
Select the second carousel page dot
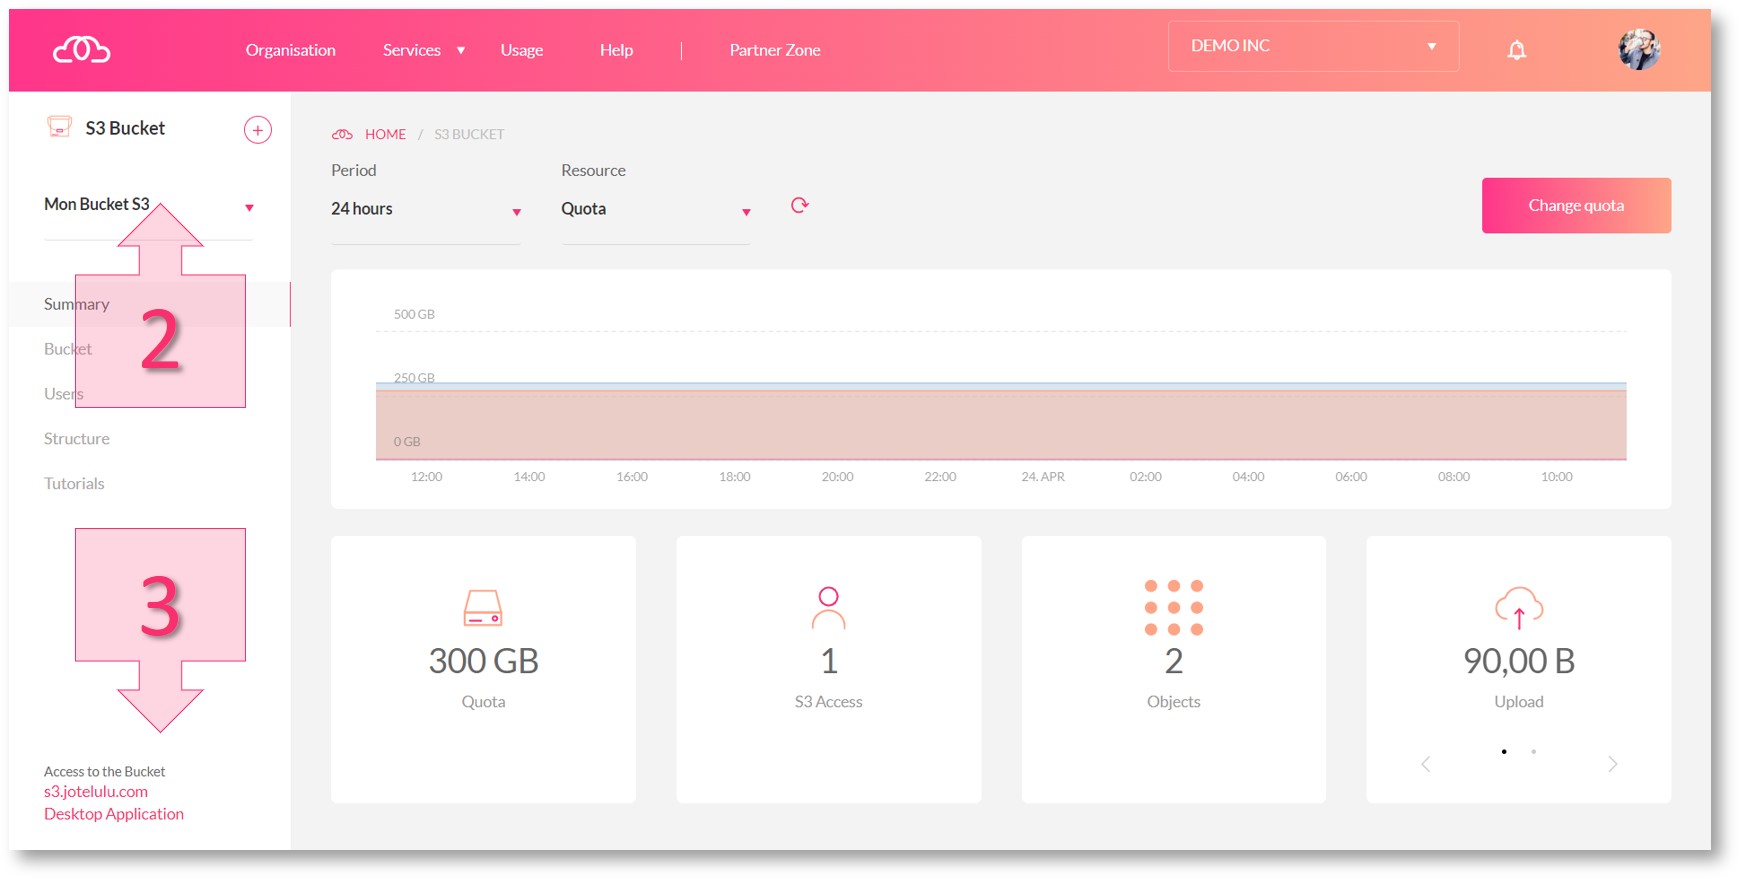[1533, 751]
